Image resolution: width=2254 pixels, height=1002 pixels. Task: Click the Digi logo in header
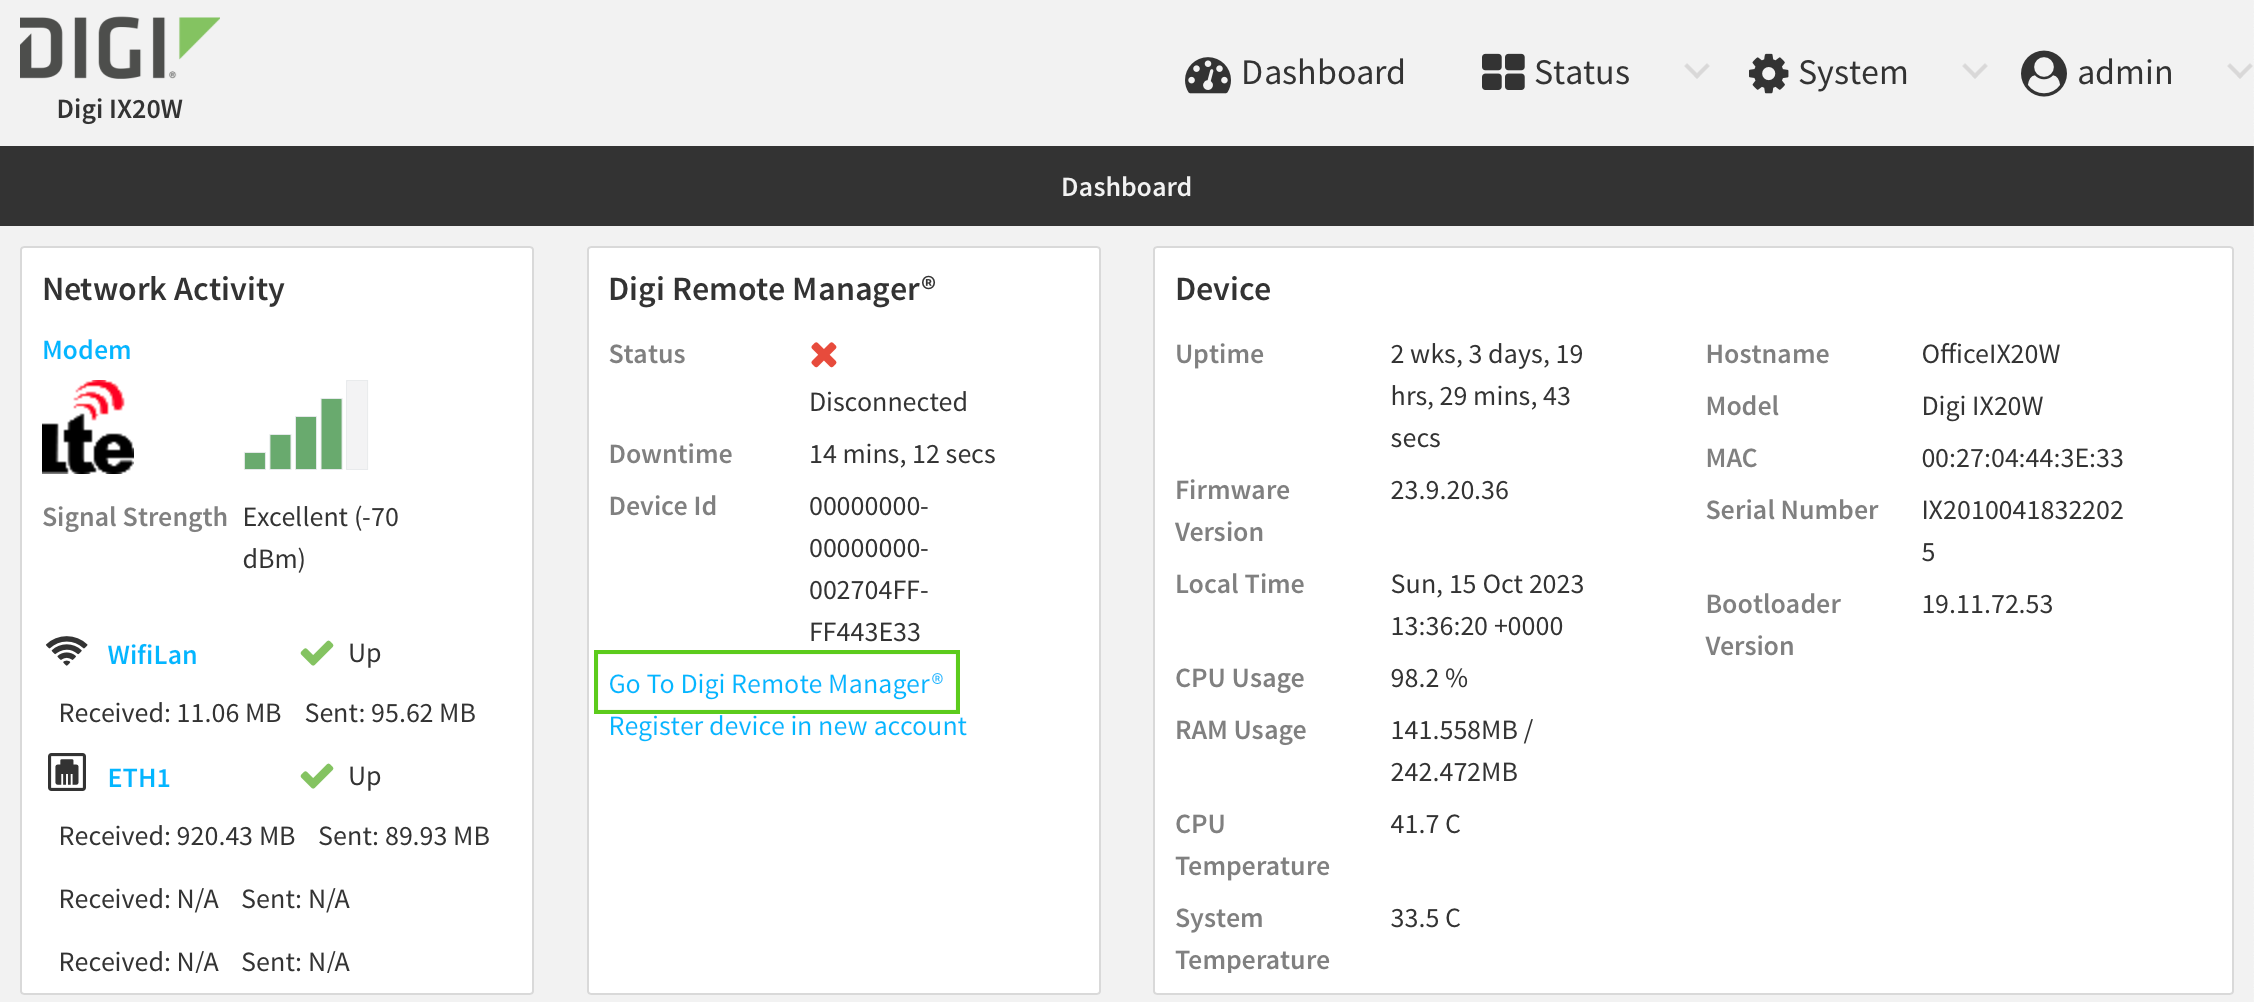pyautogui.click(x=118, y=50)
